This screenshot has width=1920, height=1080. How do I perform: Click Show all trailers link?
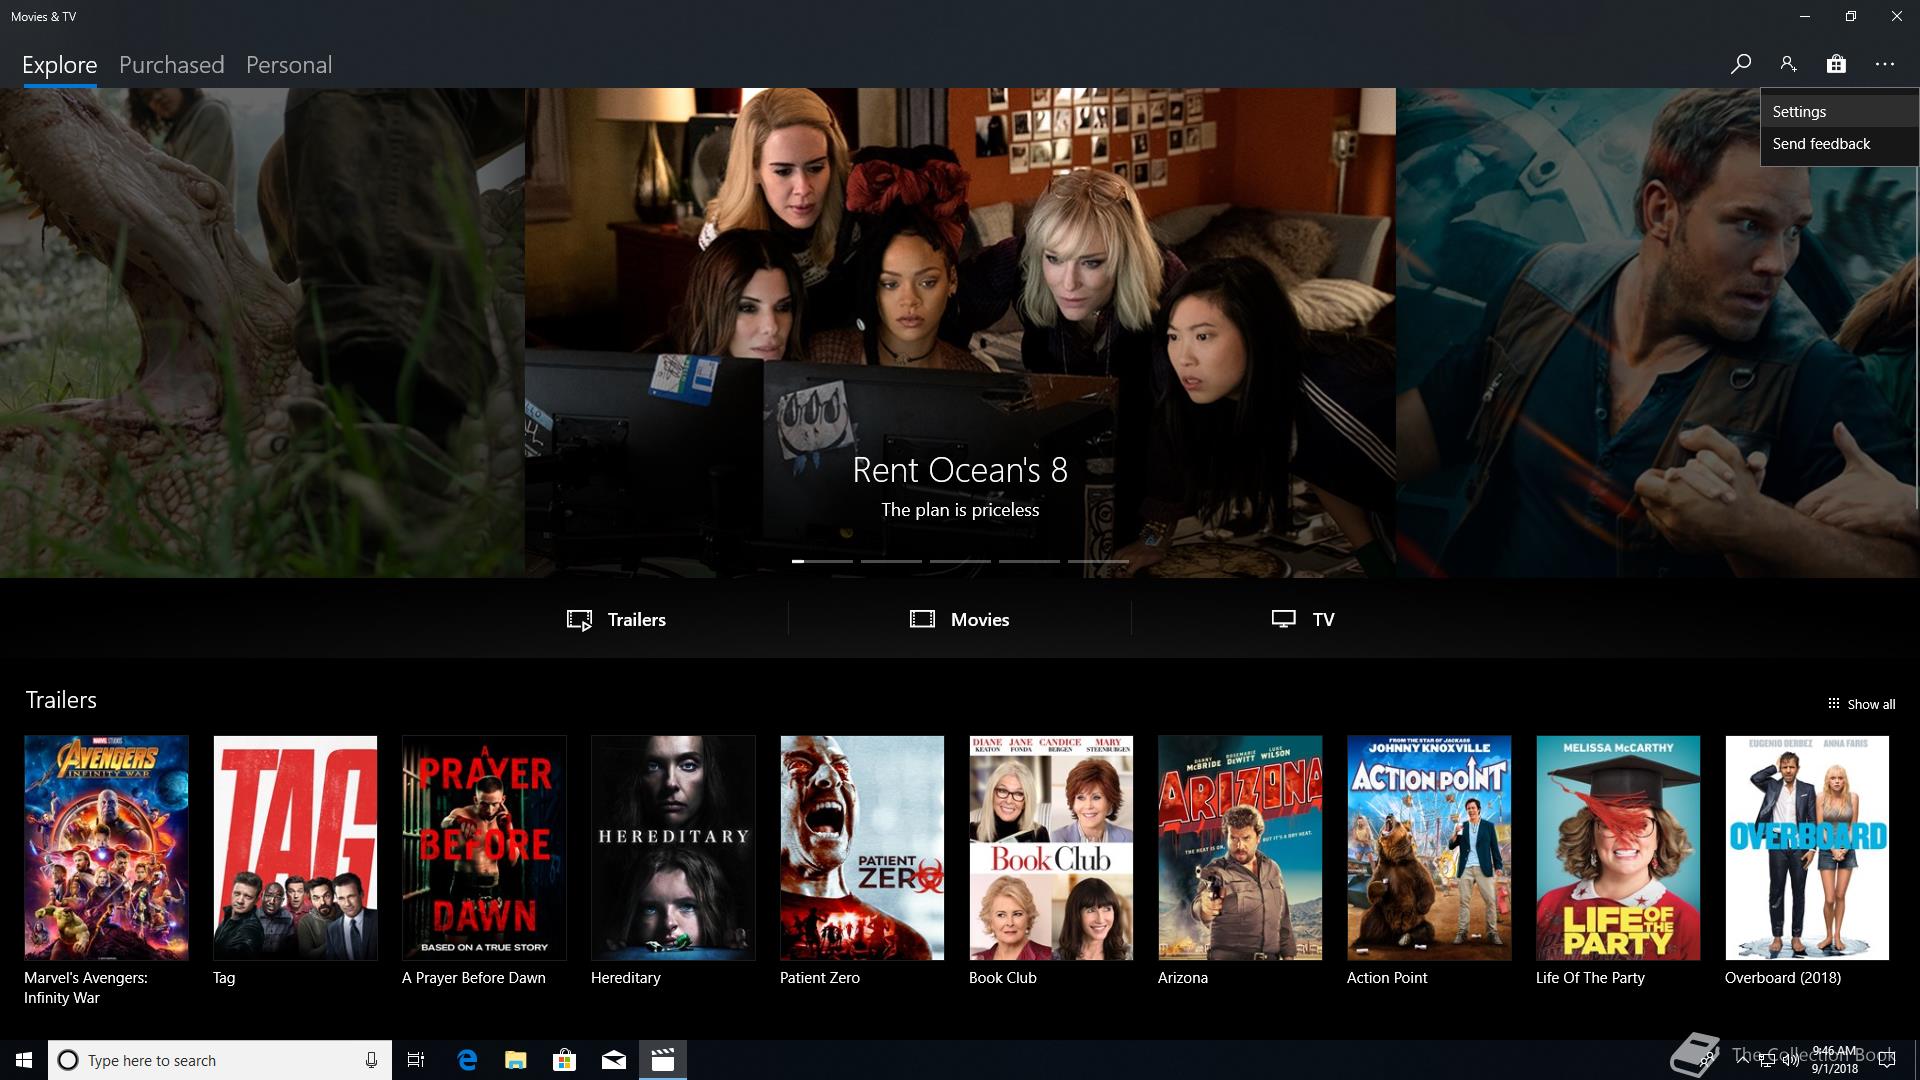point(1861,704)
